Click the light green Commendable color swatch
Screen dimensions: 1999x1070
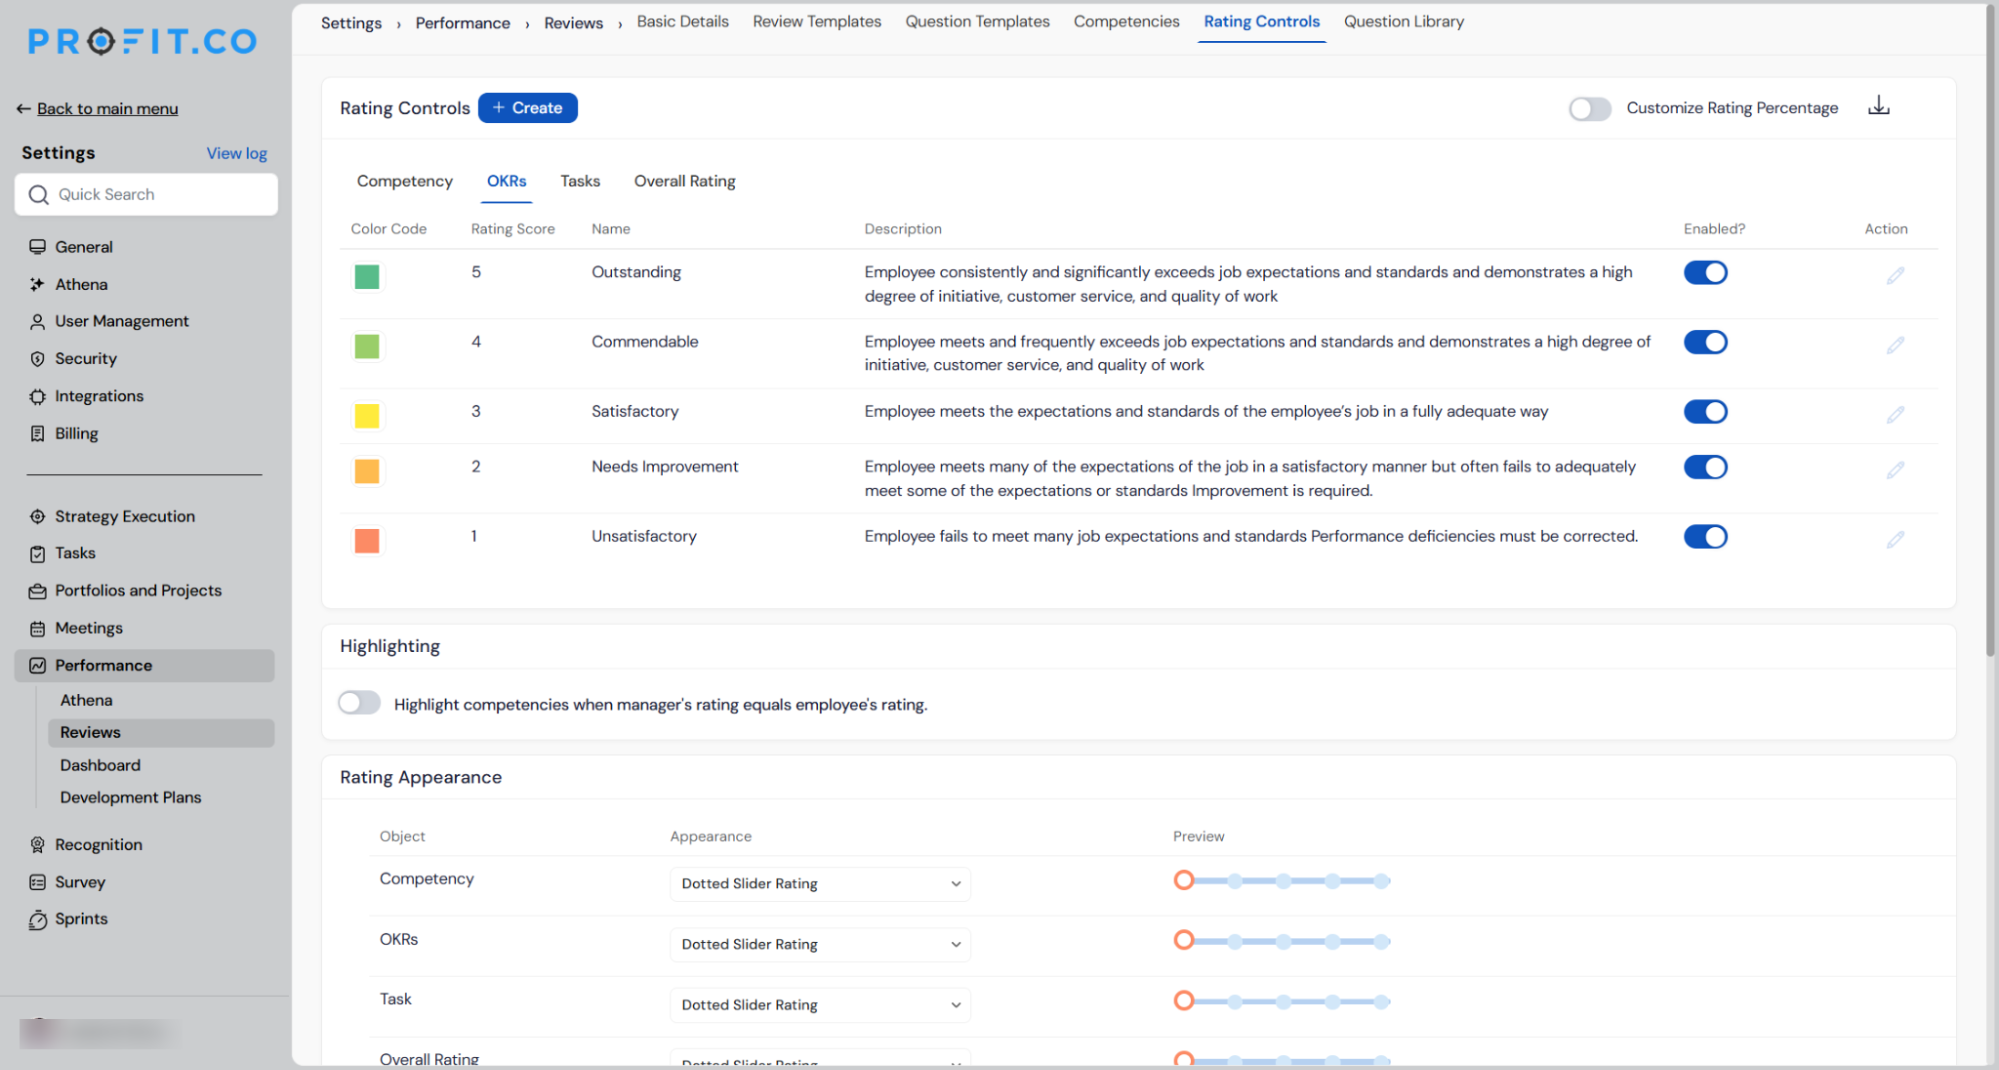pyautogui.click(x=367, y=346)
